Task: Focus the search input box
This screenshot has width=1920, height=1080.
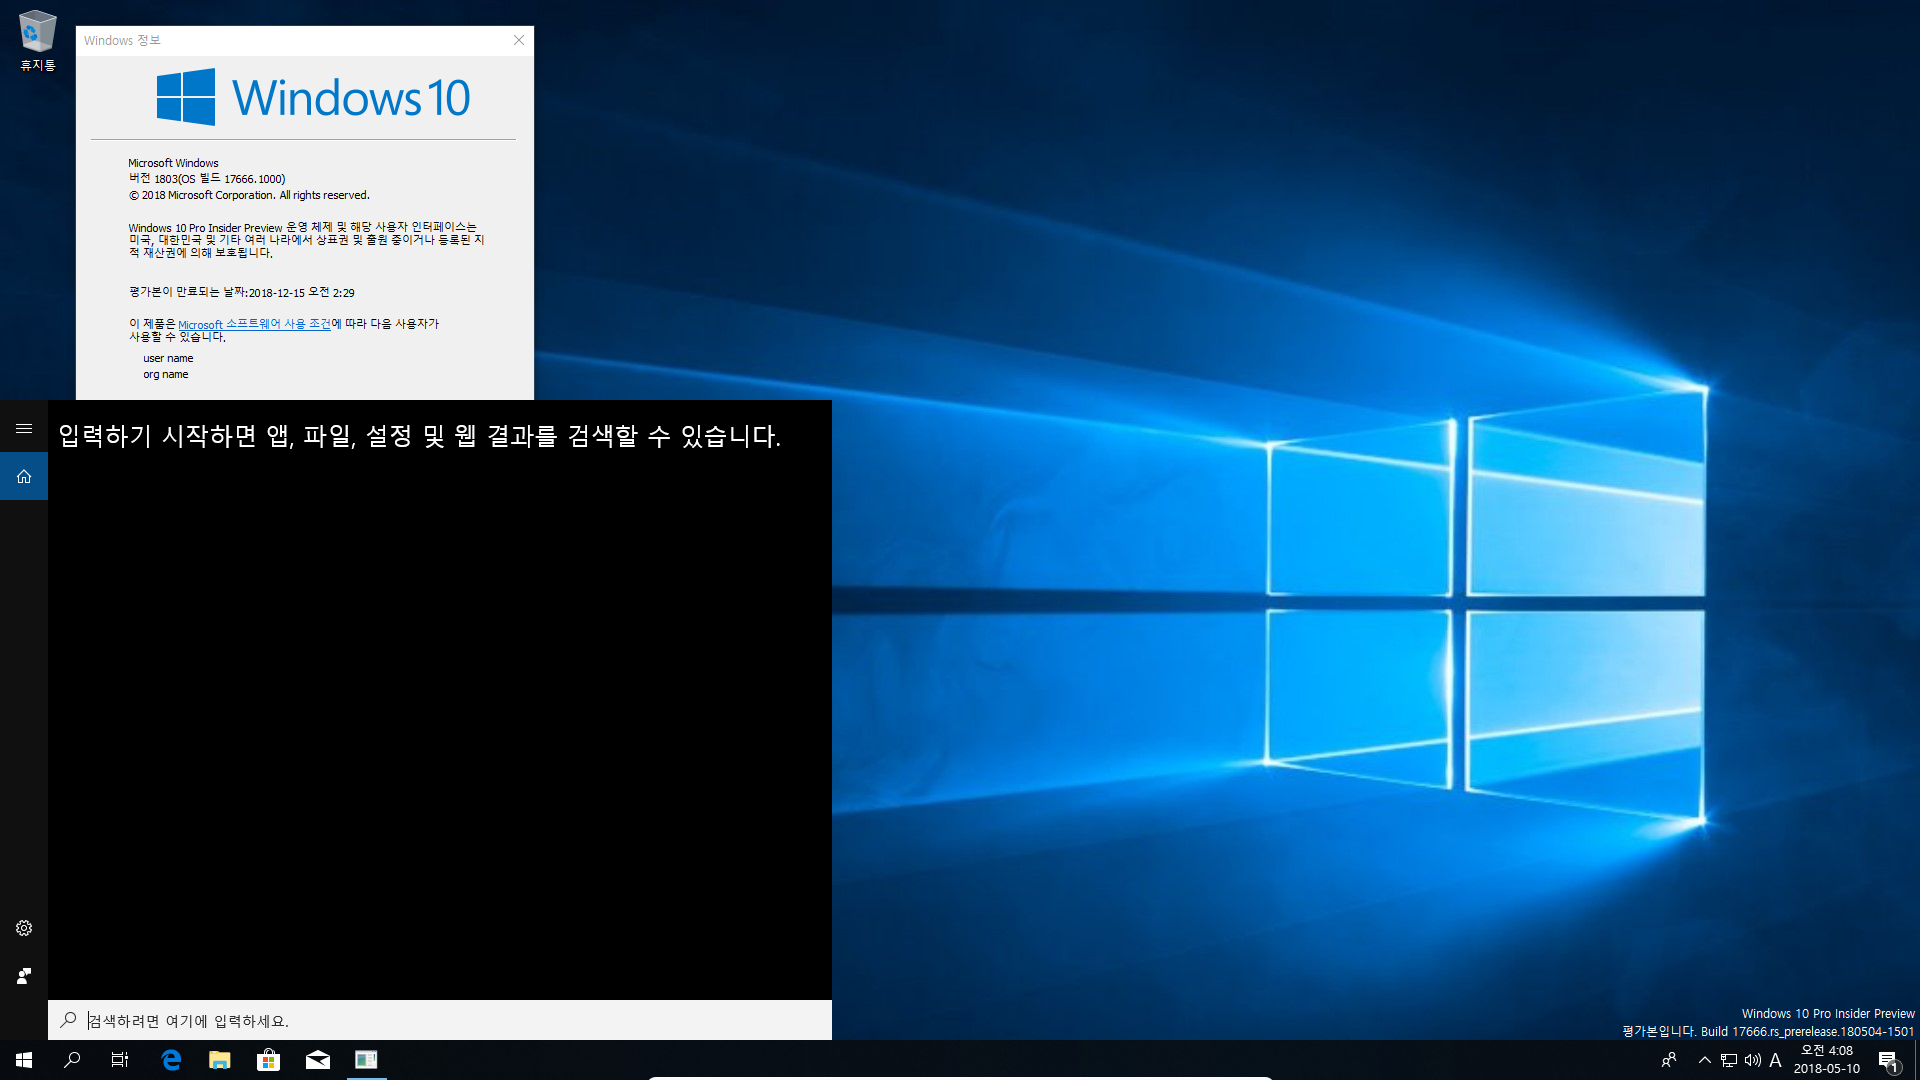Action: pos(440,1020)
